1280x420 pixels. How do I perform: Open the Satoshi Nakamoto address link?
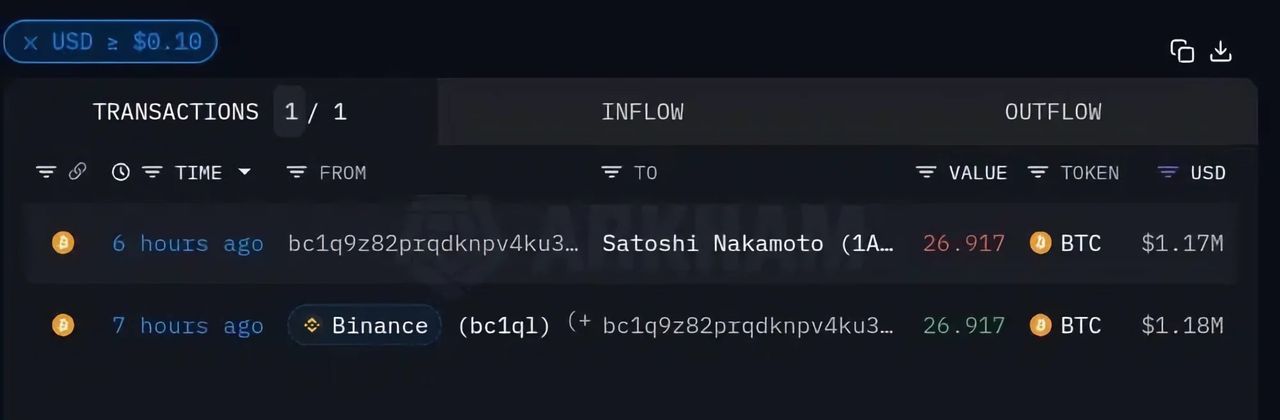pyautogui.click(x=748, y=243)
